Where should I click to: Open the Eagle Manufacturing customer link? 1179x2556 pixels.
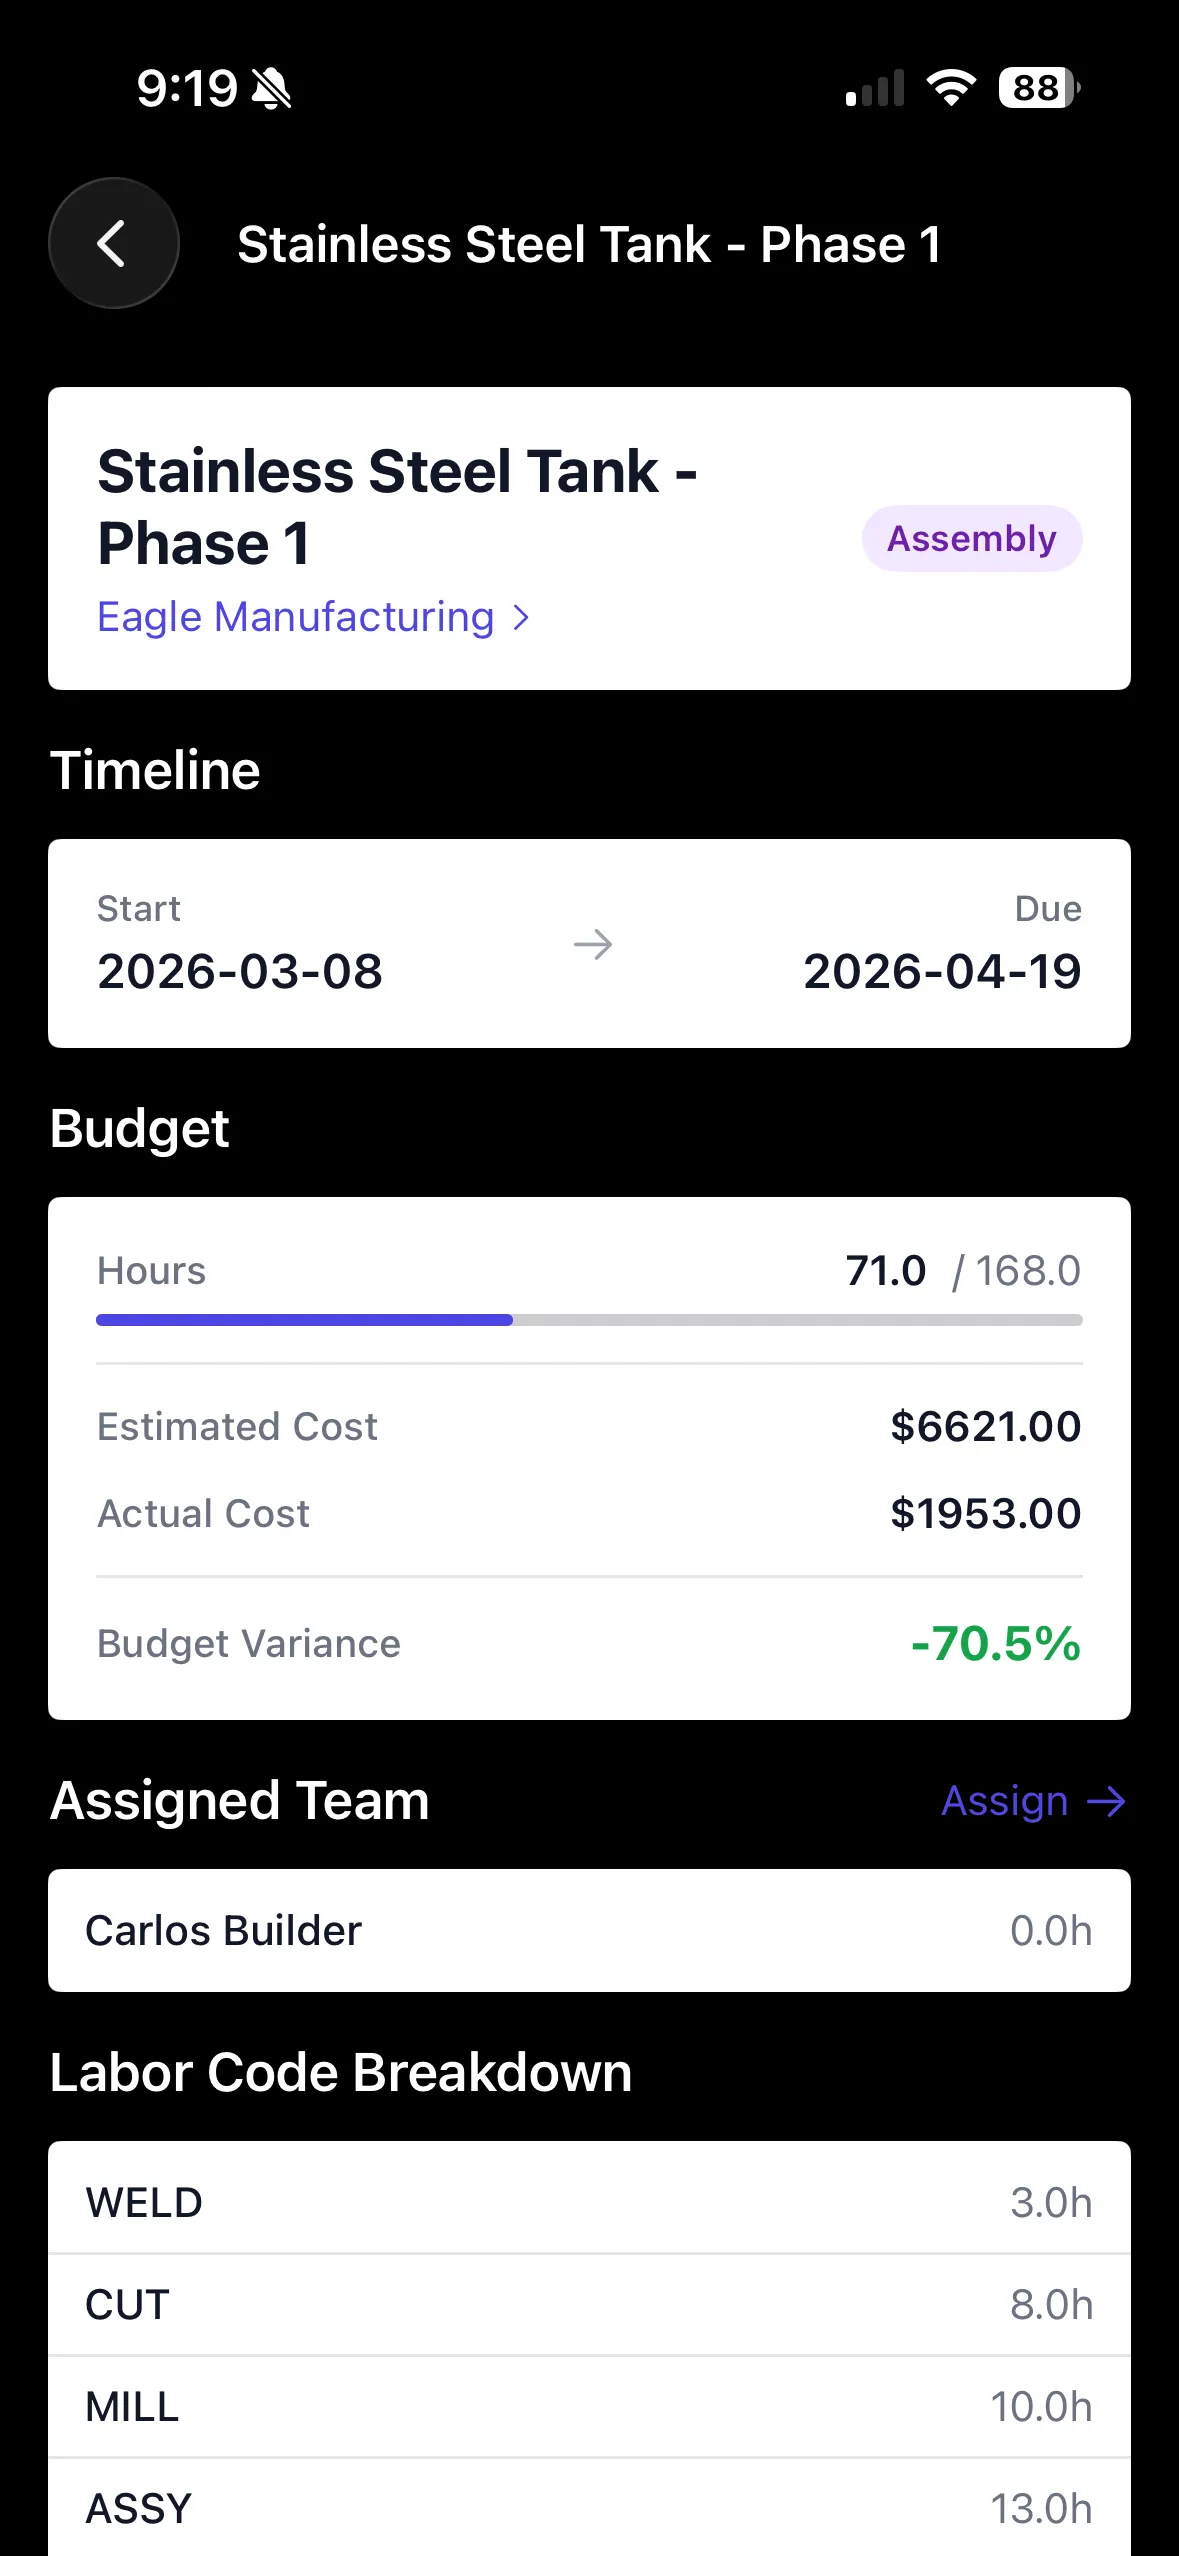click(x=296, y=617)
